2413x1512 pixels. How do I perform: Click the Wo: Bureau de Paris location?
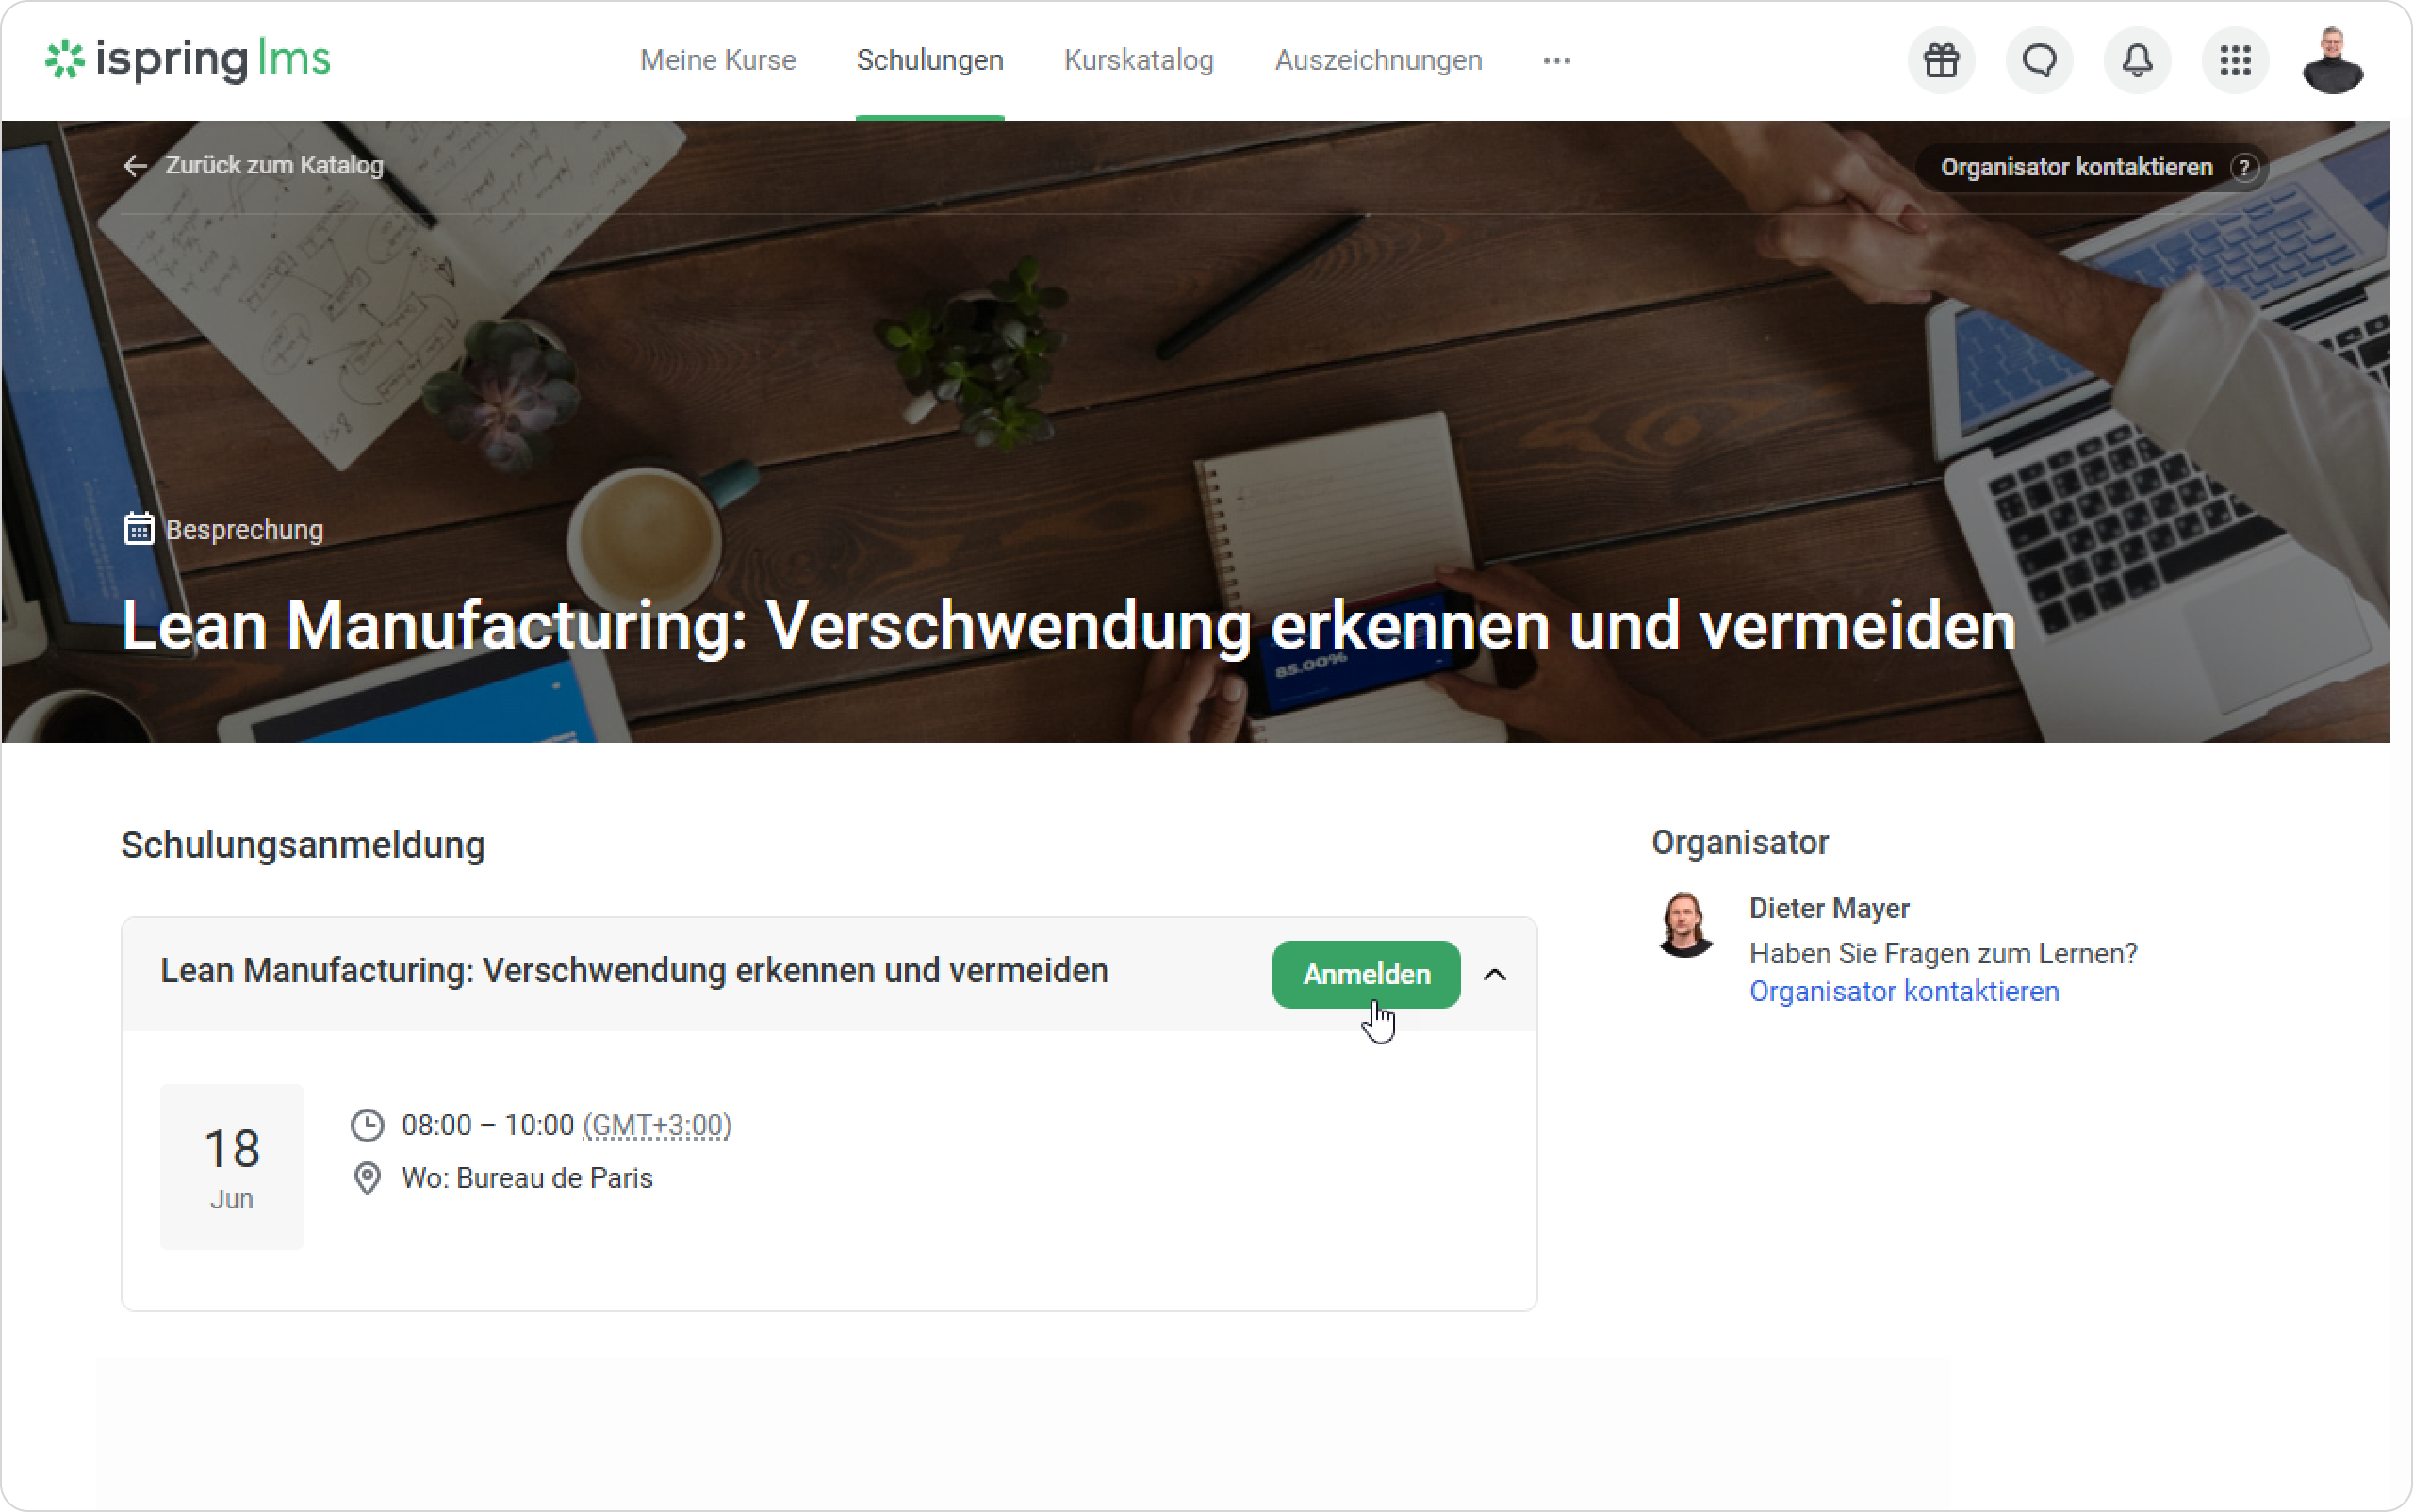pos(527,1178)
